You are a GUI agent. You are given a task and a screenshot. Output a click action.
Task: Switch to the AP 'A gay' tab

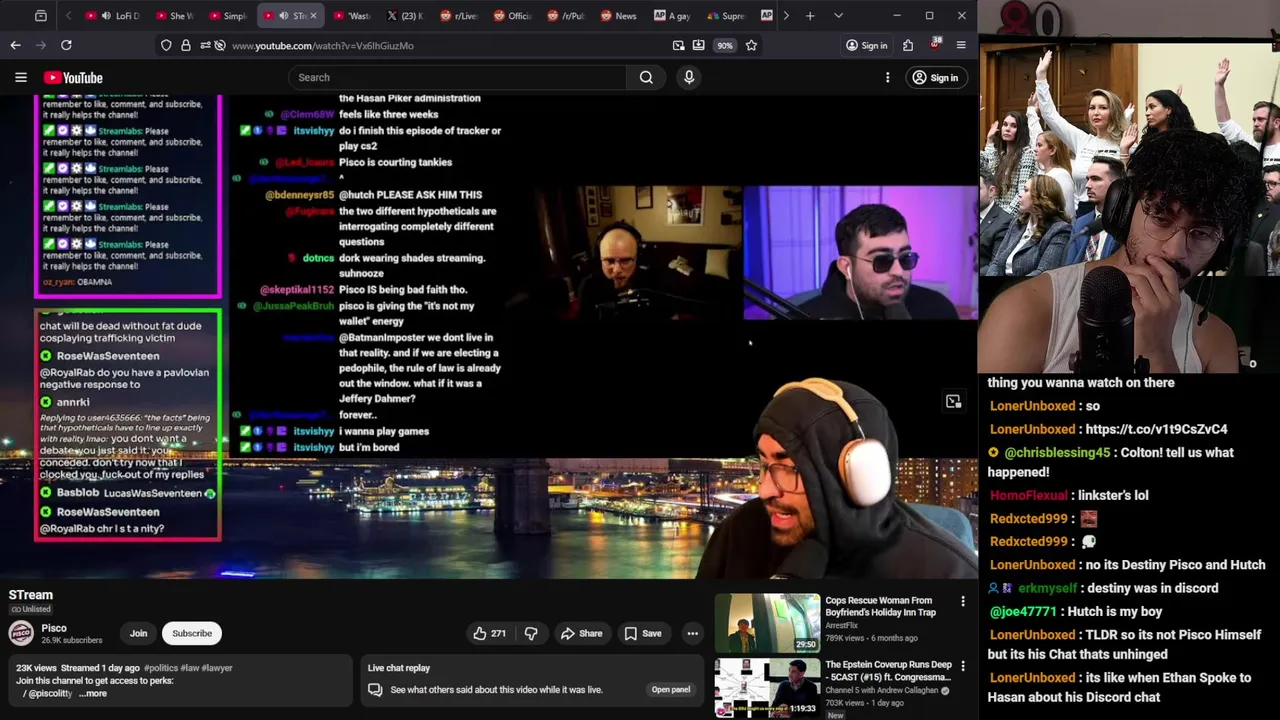672,16
